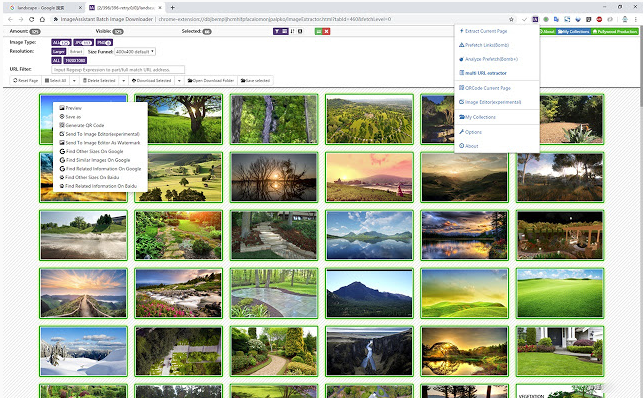Choose Find Other Sizes On Google
This screenshot has height=398, width=643.
click(x=91, y=151)
